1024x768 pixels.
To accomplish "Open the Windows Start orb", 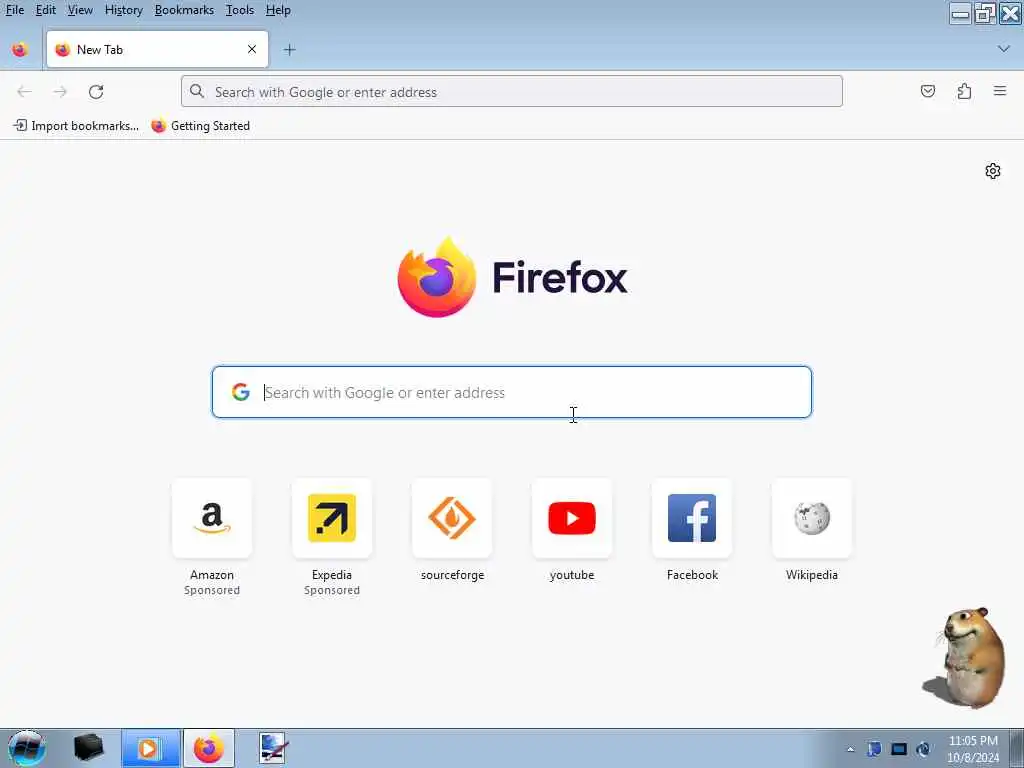I will coord(27,748).
